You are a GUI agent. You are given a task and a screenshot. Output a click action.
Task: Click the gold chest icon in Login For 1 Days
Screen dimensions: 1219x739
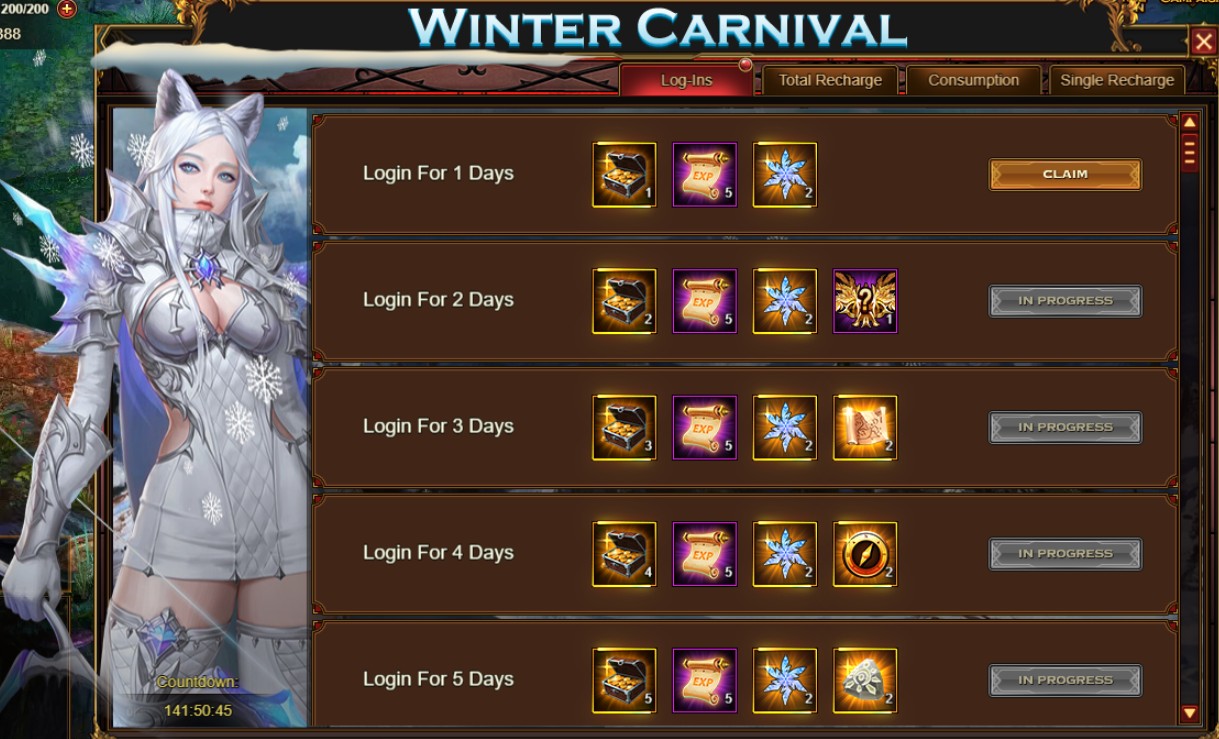(624, 175)
